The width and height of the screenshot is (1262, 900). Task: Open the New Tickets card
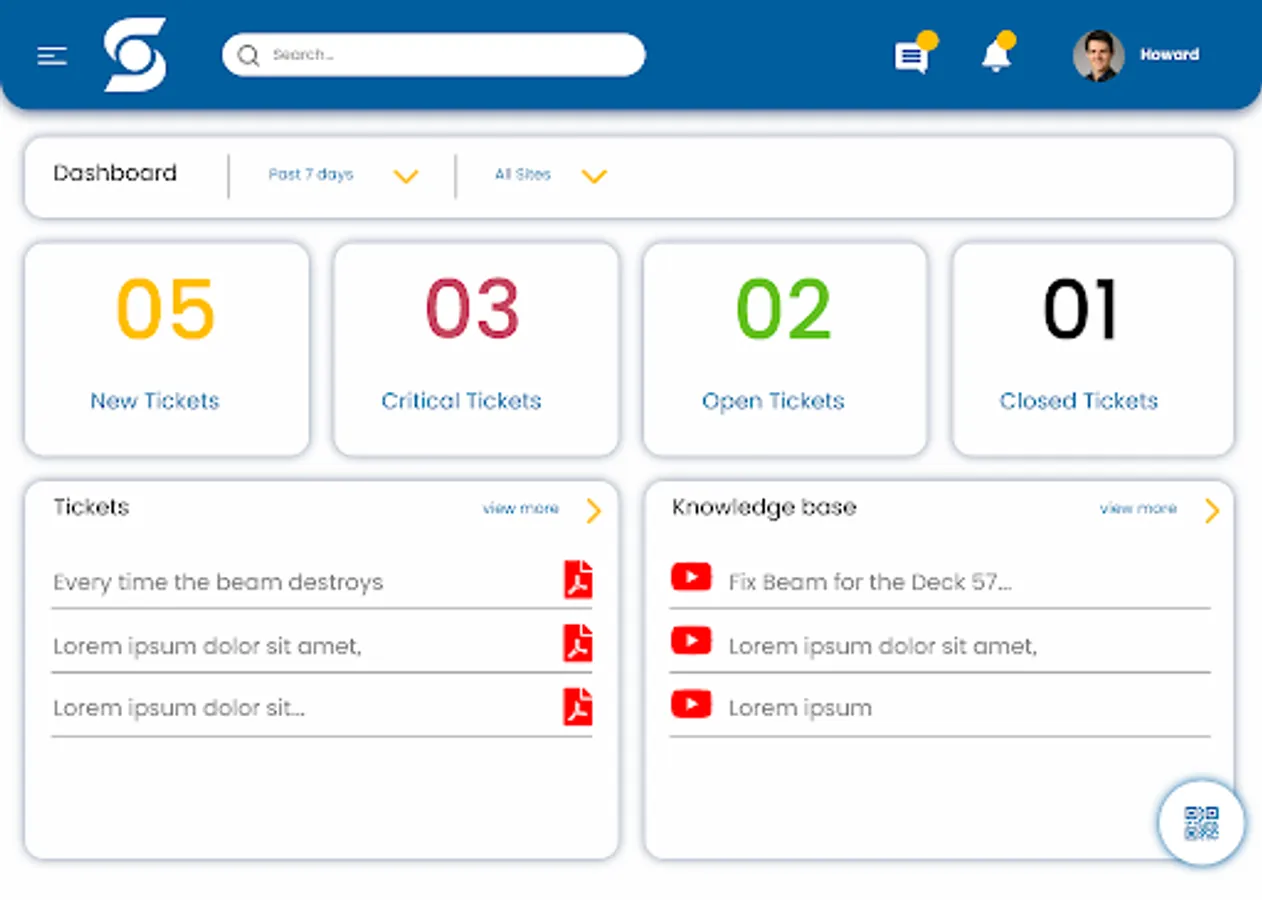(167, 349)
